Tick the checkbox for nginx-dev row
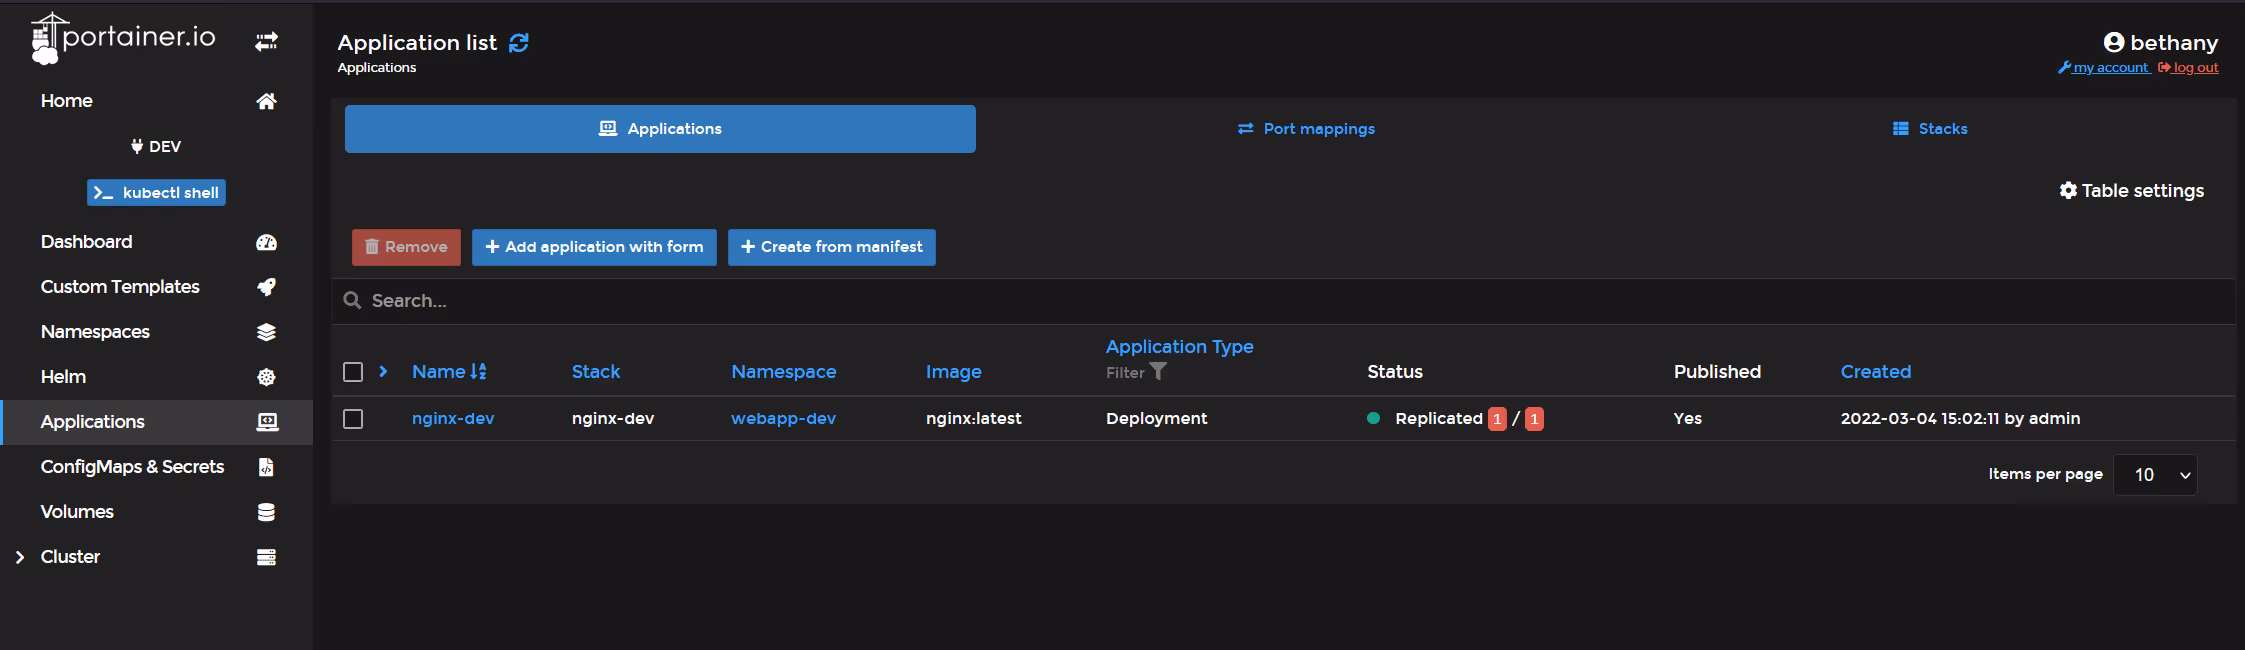Image resolution: width=2245 pixels, height=650 pixels. [x=353, y=419]
